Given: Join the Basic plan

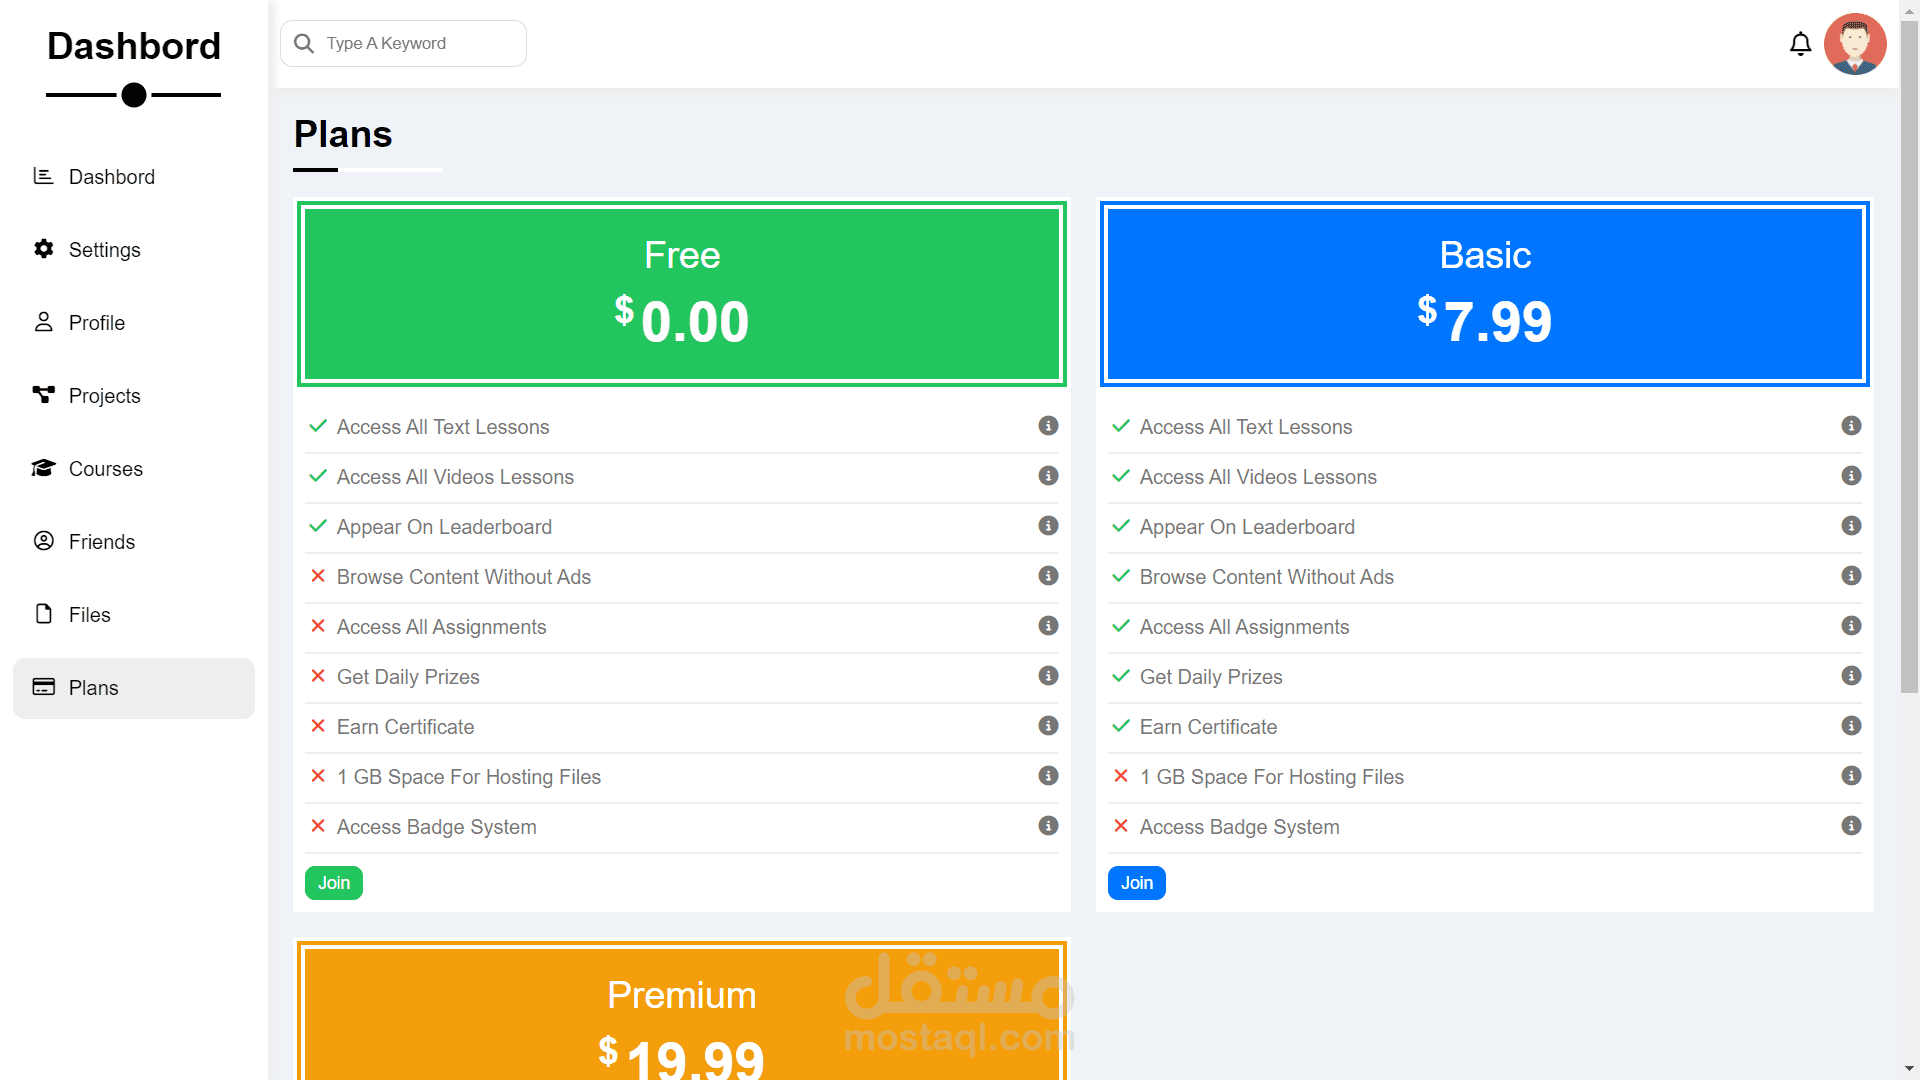Looking at the screenshot, I should tap(1136, 883).
